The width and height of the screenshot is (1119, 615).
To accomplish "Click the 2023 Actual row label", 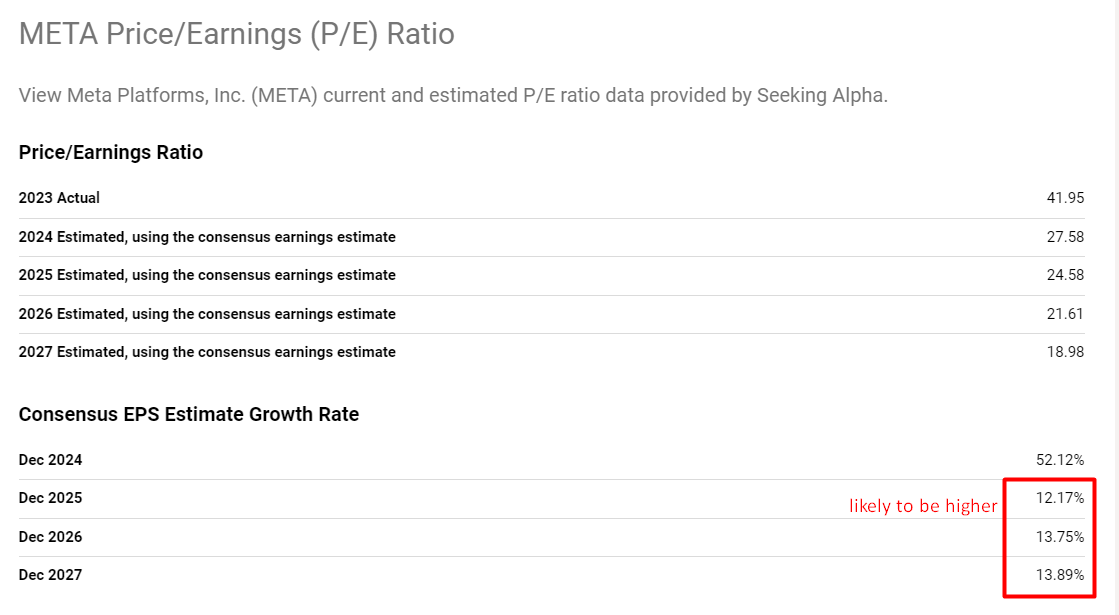I will pos(59,198).
